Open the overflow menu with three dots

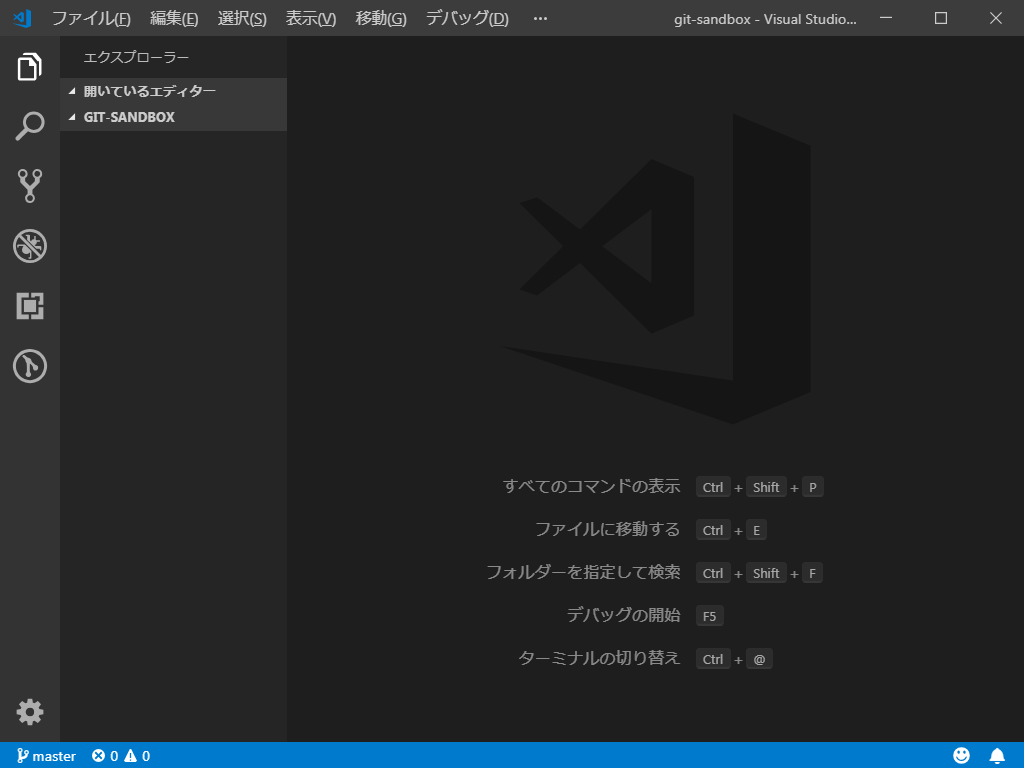click(x=539, y=17)
